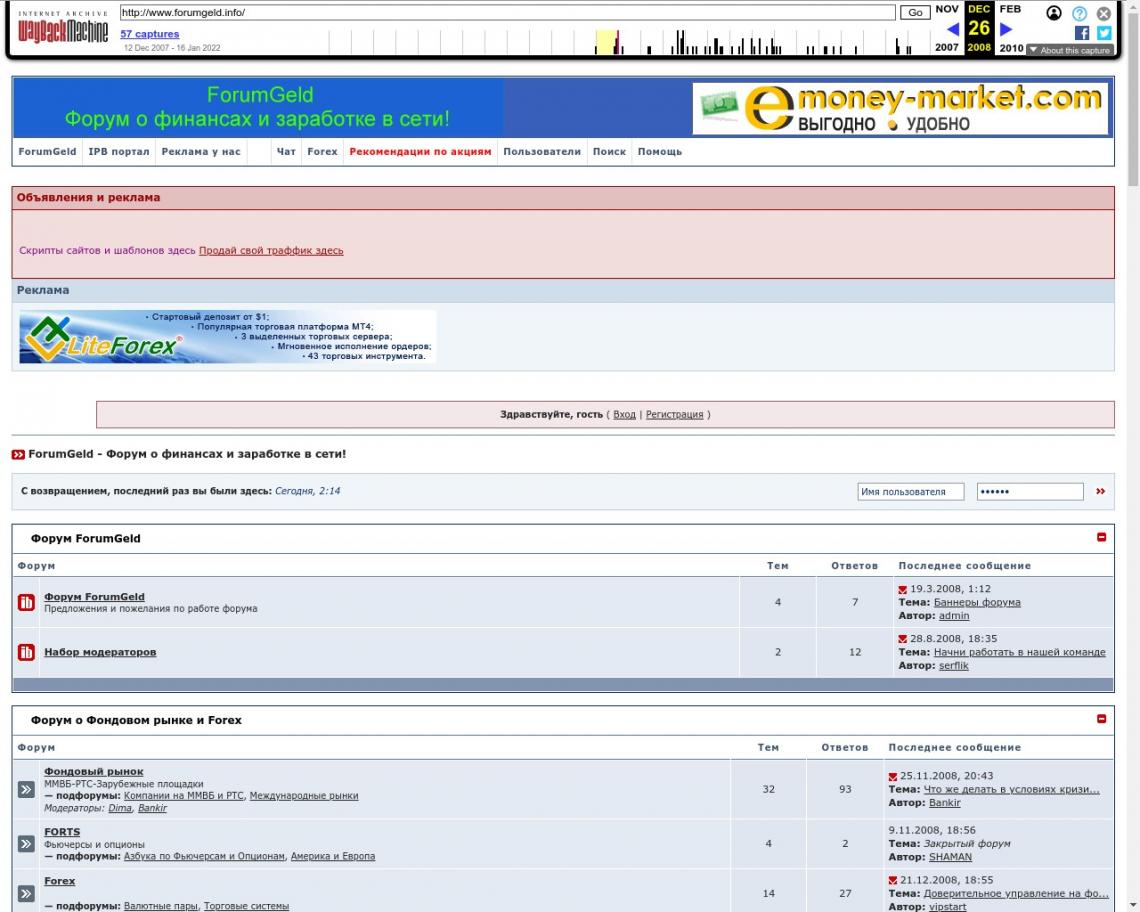Share capture via Twitter icon
Viewport: 1140px width, 912px height.
[1104, 33]
